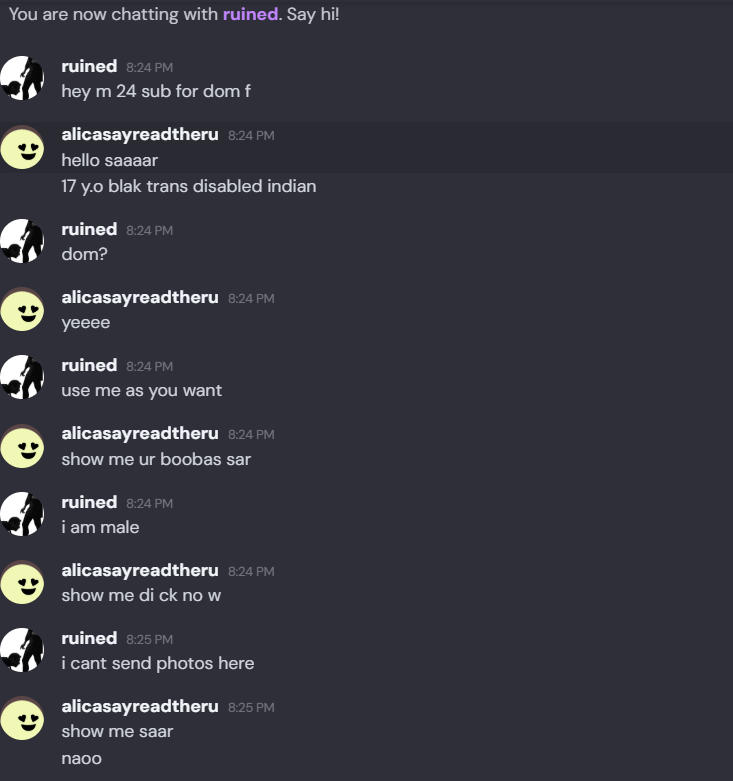Image resolution: width=733 pixels, height=781 pixels.
Task: Open the ruined username above 'dom?'
Action: [89, 230]
